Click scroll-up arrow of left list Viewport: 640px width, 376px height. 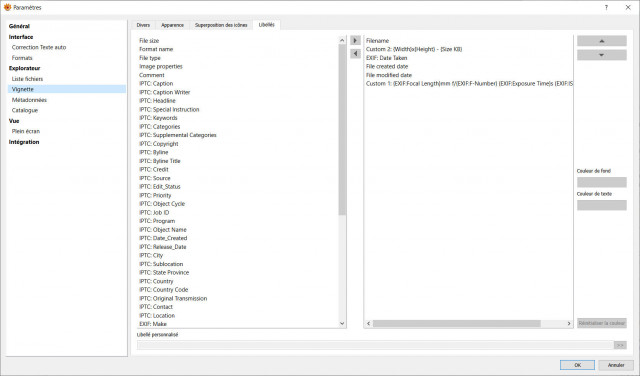point(342,40)
